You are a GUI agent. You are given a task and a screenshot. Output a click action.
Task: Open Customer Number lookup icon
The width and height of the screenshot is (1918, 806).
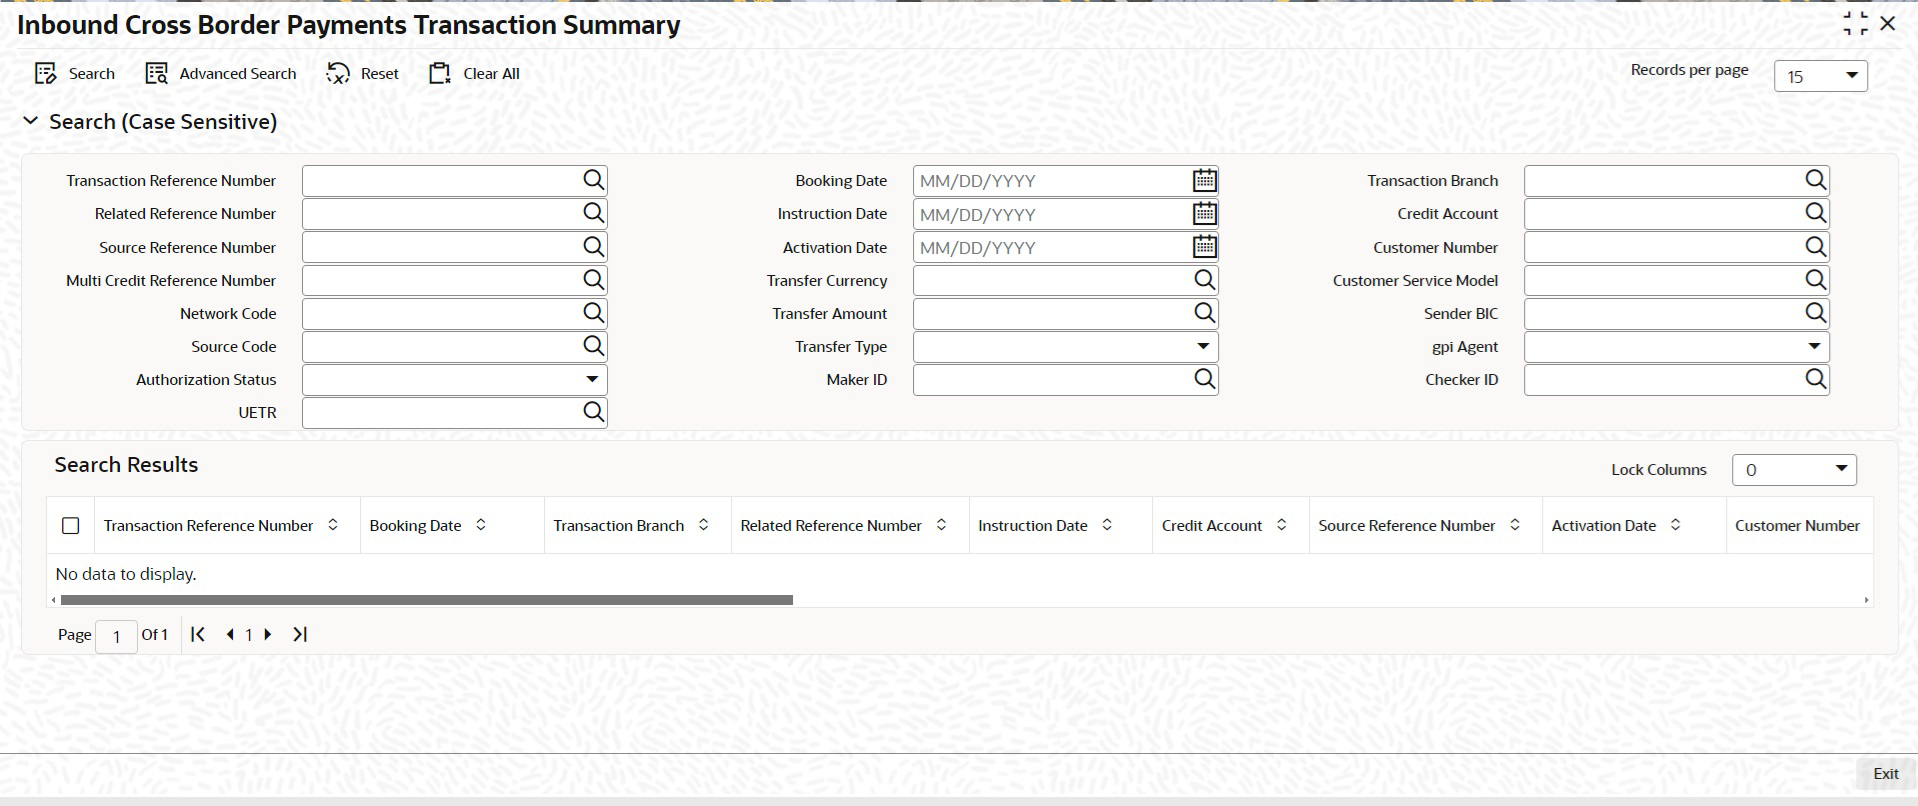point(1815,246)
